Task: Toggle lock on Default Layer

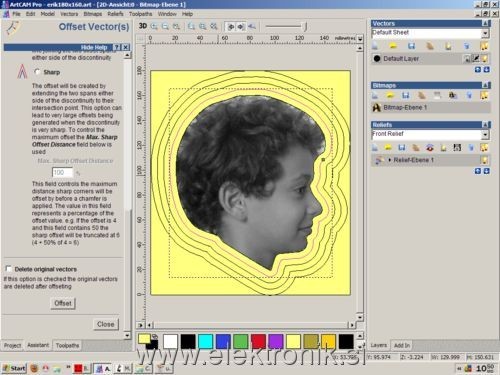Action: coord(467,59)
